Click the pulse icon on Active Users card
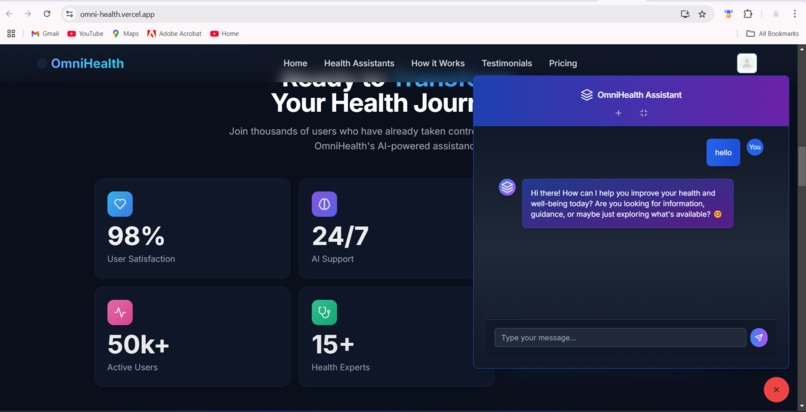This screenshot has height=412, width=806. click(x=120, y=312)
